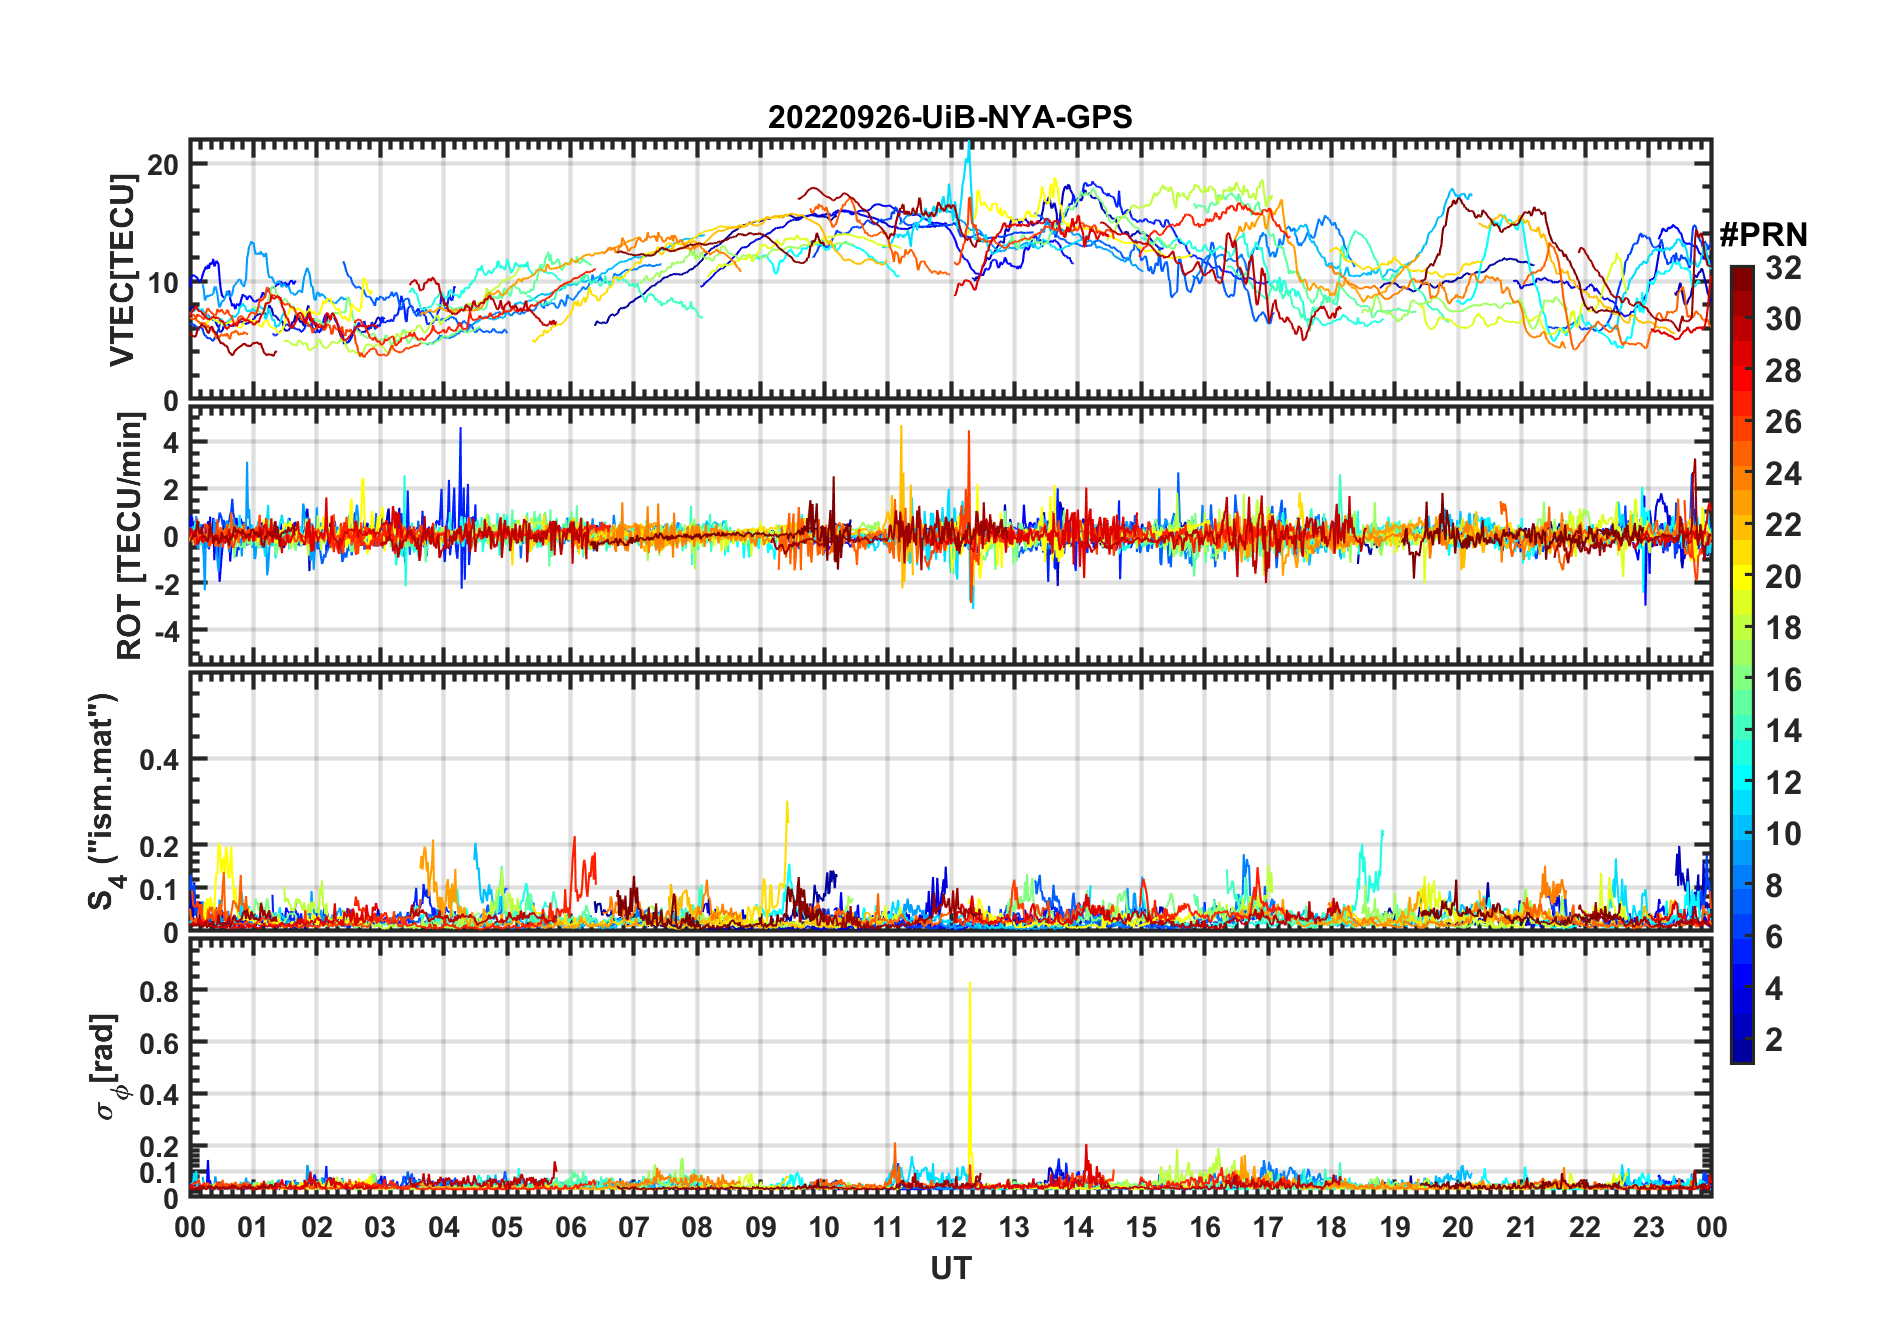Click the 0.8 tick on sigma-phi axis
This screenshot has height=1330, width=1902.
[159, 991]
